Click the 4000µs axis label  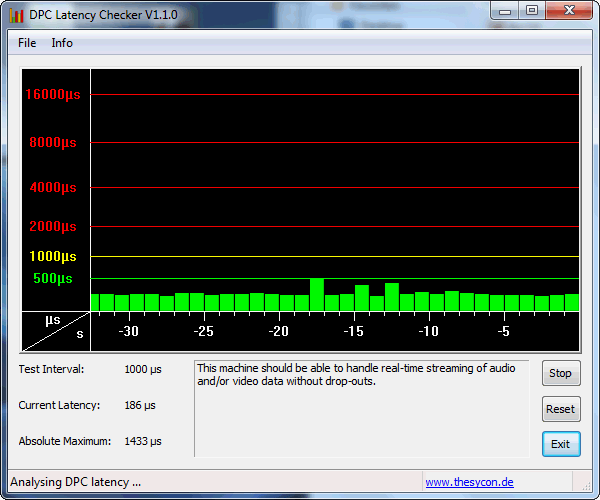tap(53, 187)
